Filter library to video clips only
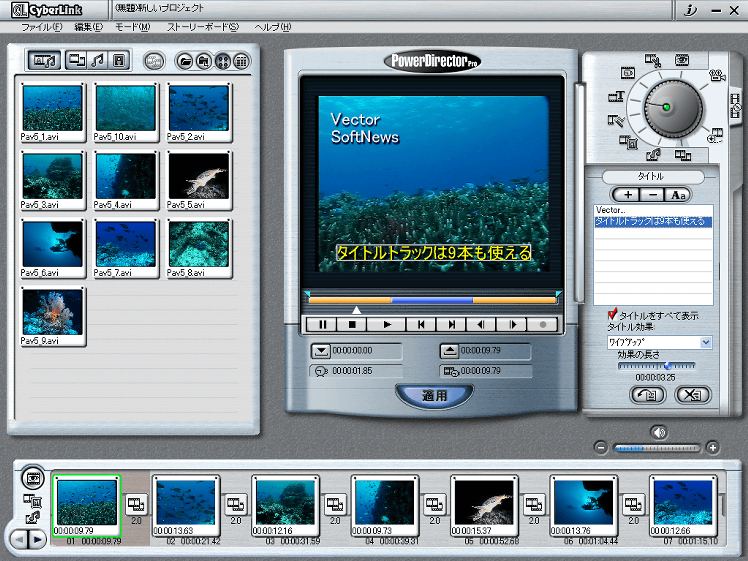 [x=76, y=61]
